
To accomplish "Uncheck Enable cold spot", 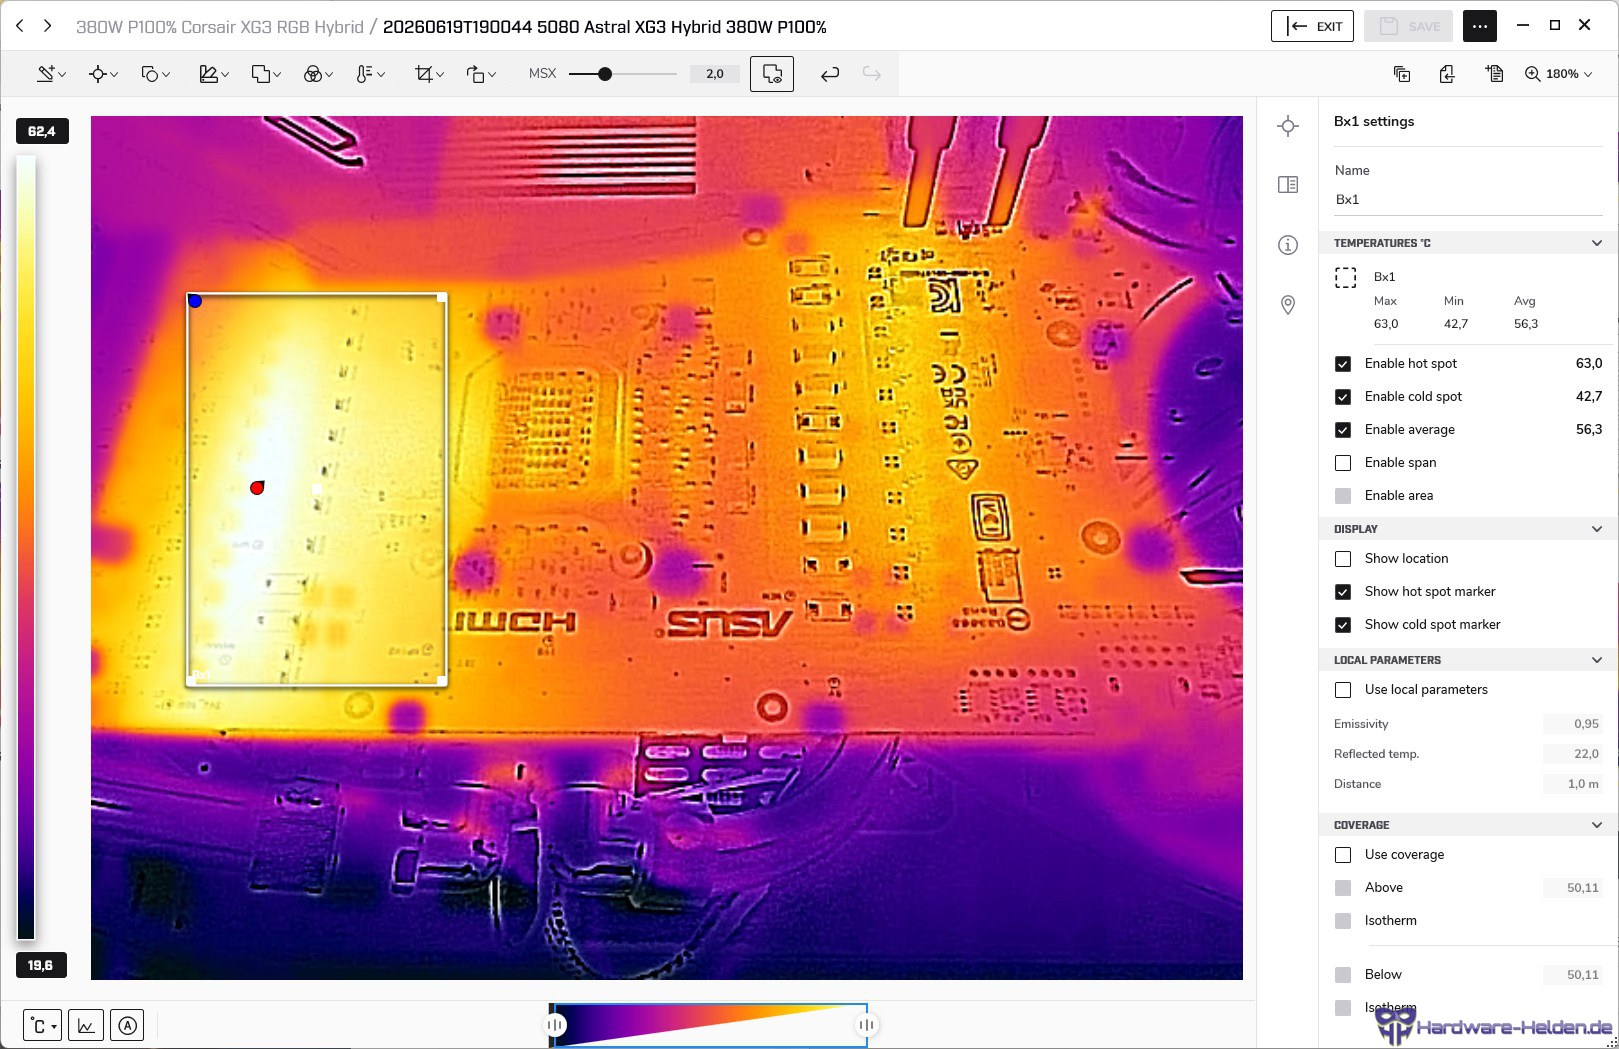I will point(1343,397).
